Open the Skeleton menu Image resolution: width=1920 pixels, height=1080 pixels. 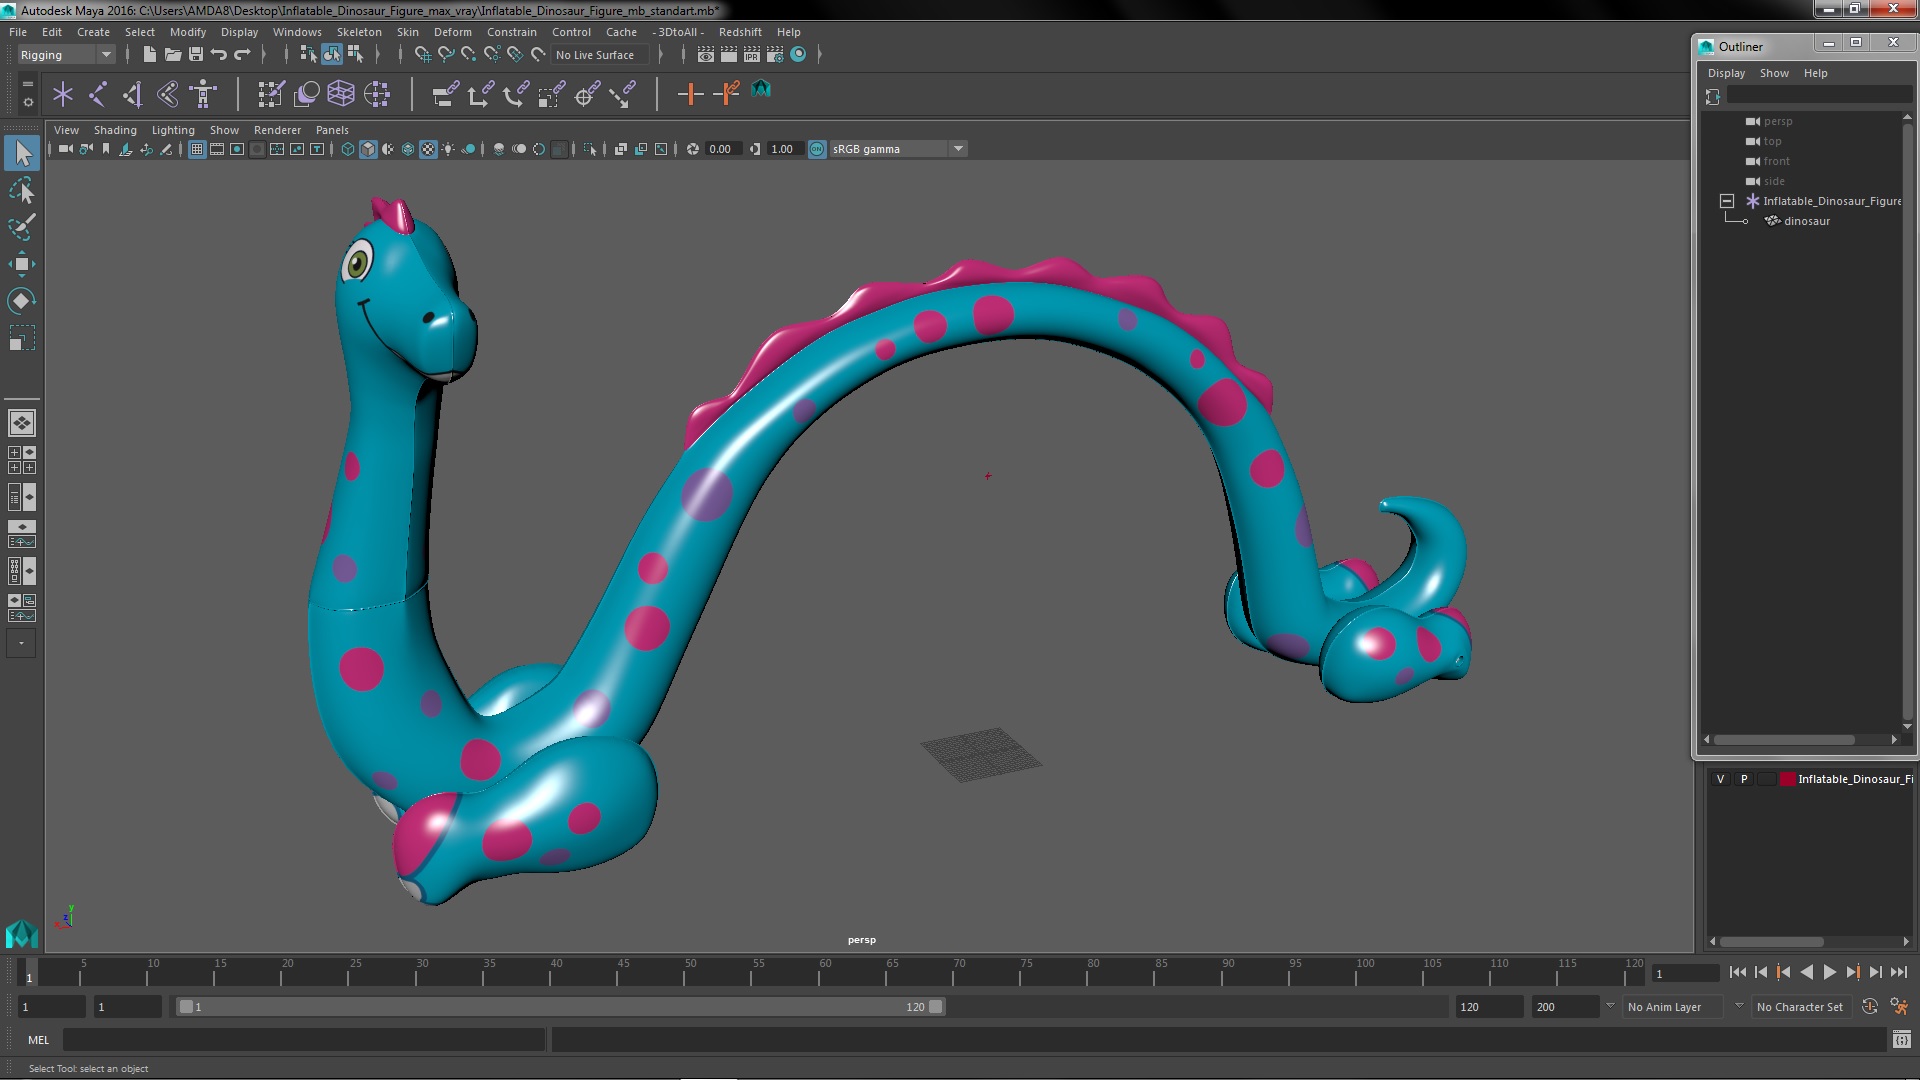click(x=359, y=32)
